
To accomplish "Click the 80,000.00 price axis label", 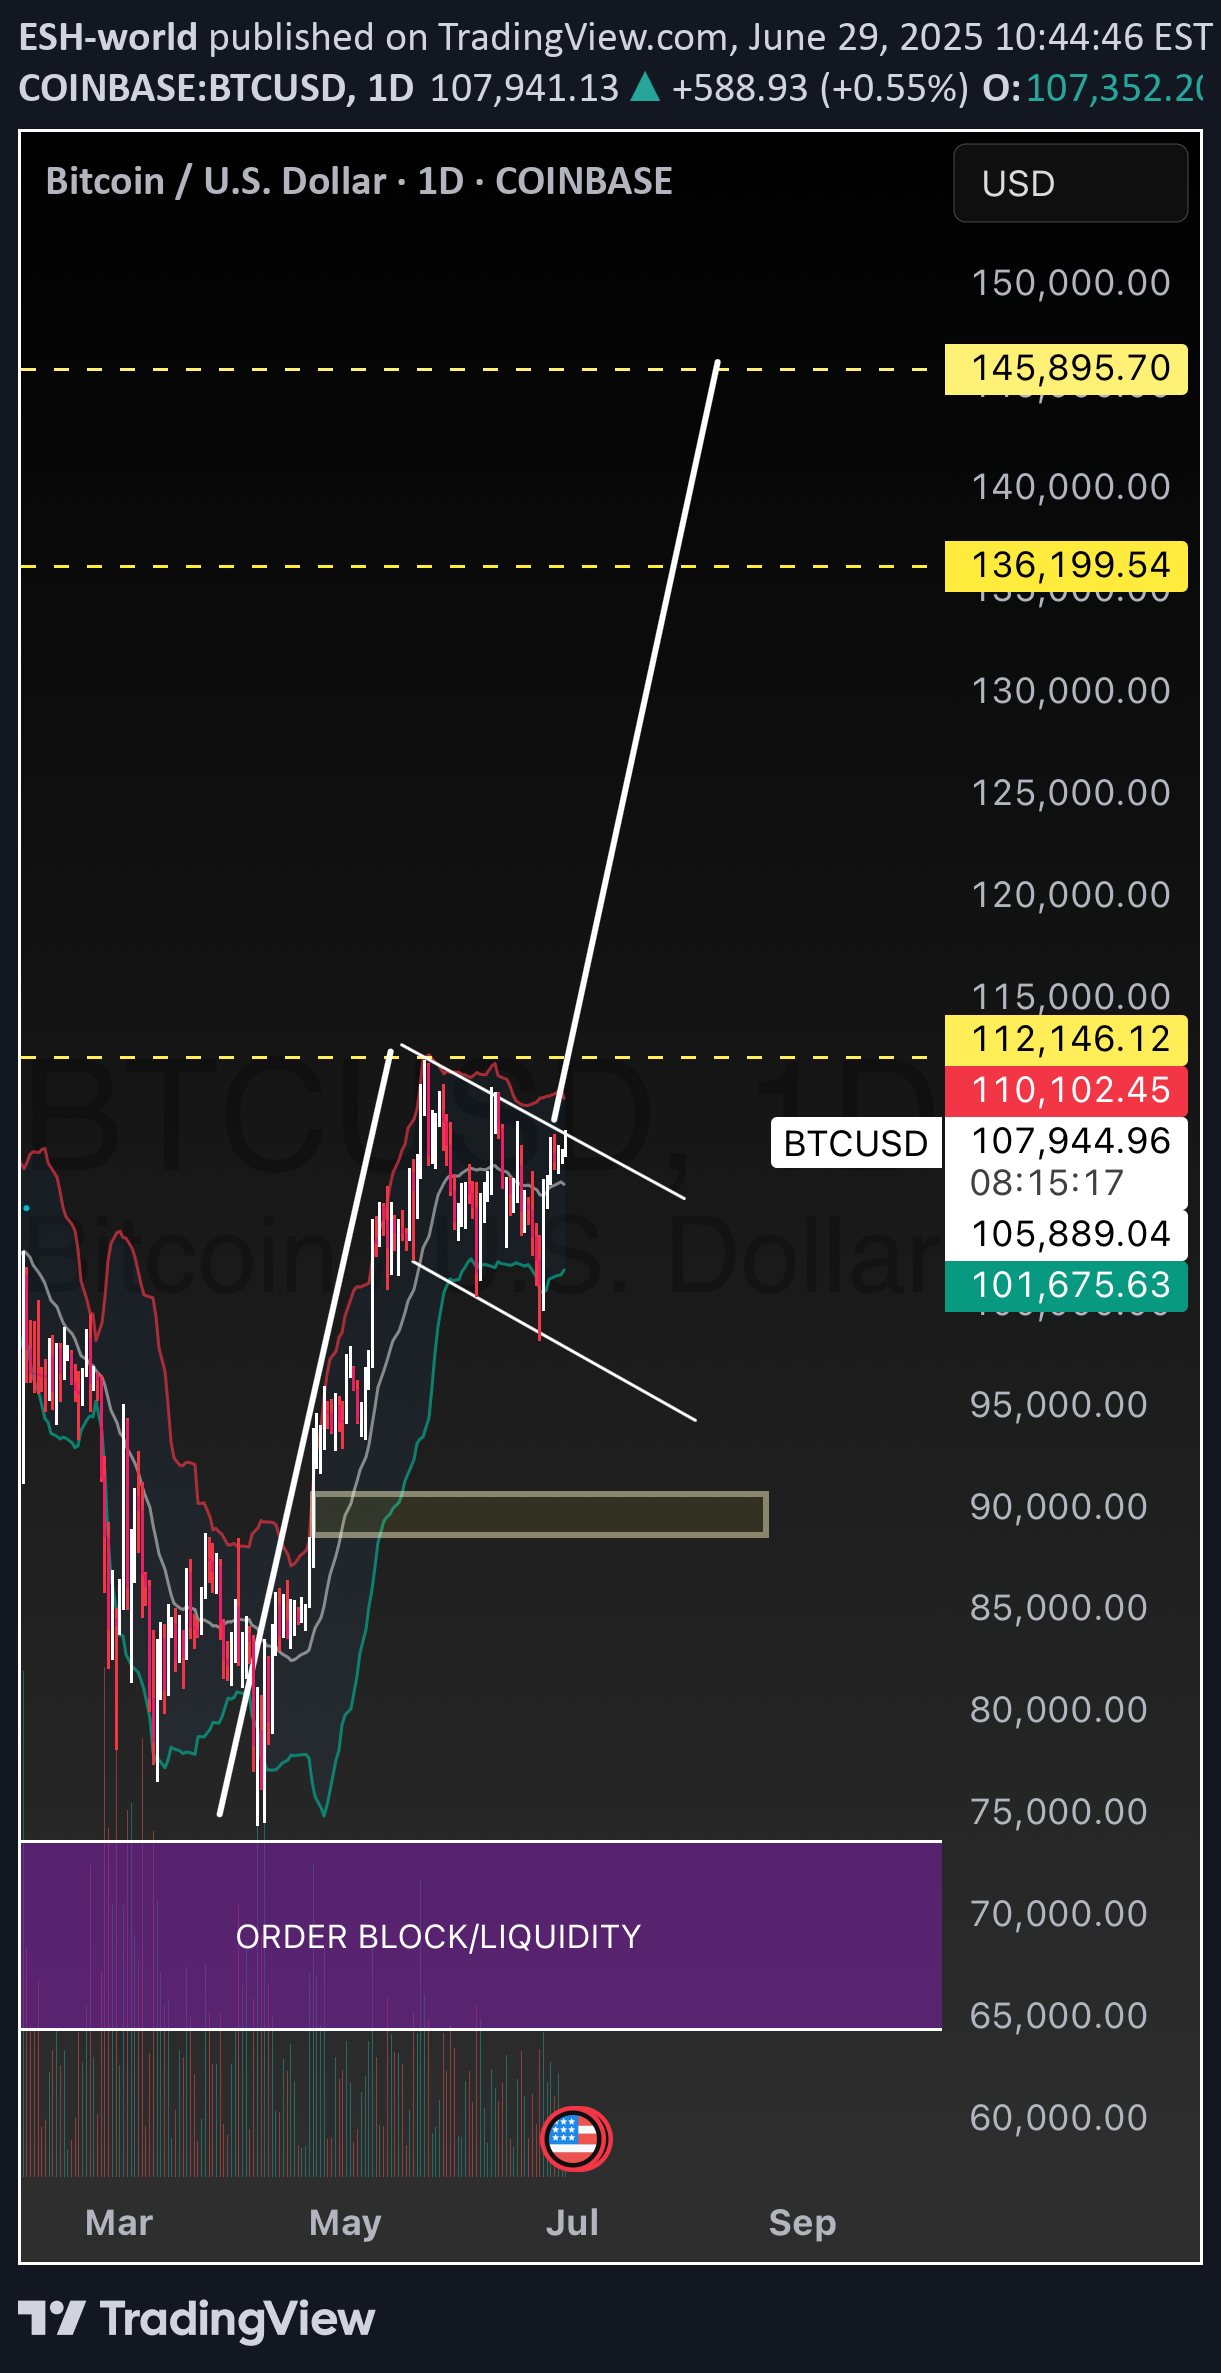I will click(1059, 1710).
